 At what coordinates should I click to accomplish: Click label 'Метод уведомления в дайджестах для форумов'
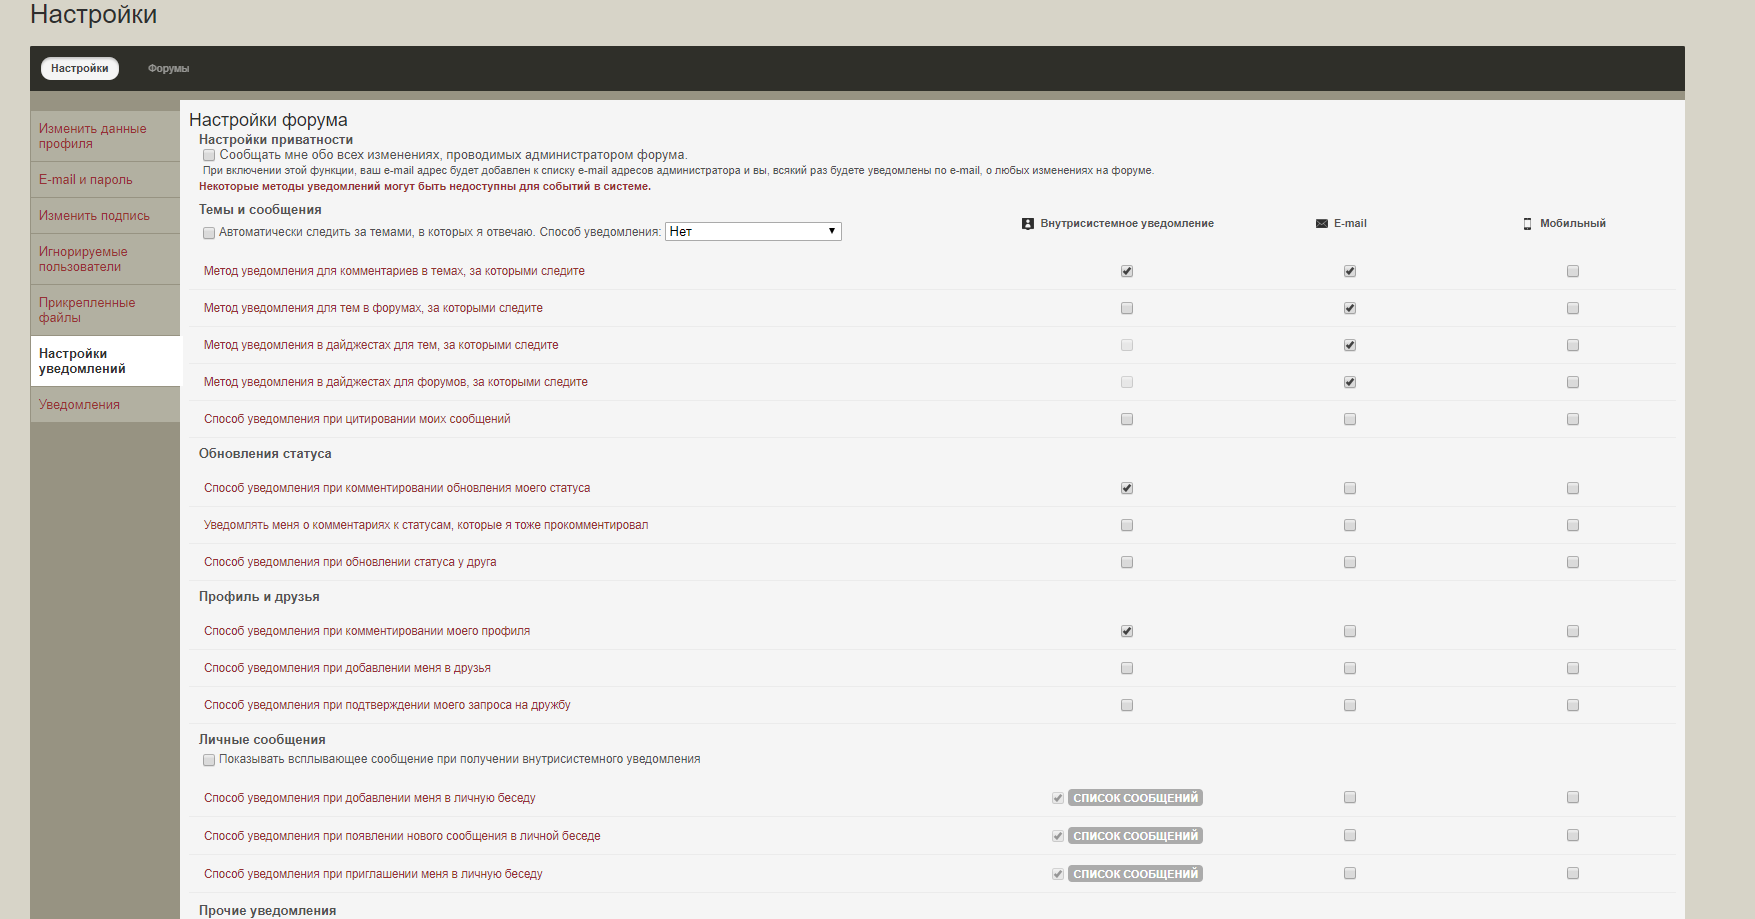(396, 382)
